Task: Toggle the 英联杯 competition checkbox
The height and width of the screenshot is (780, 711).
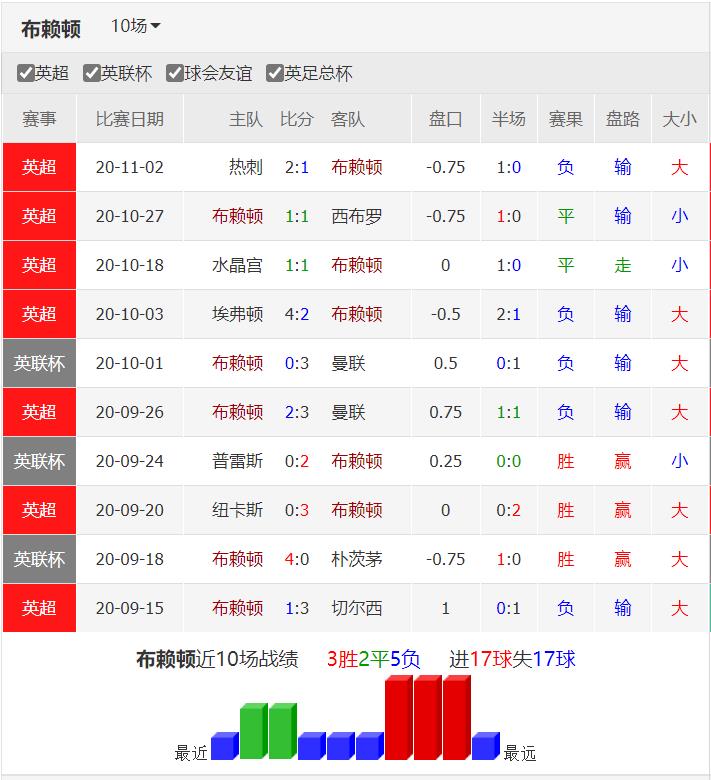Action: 92,73
